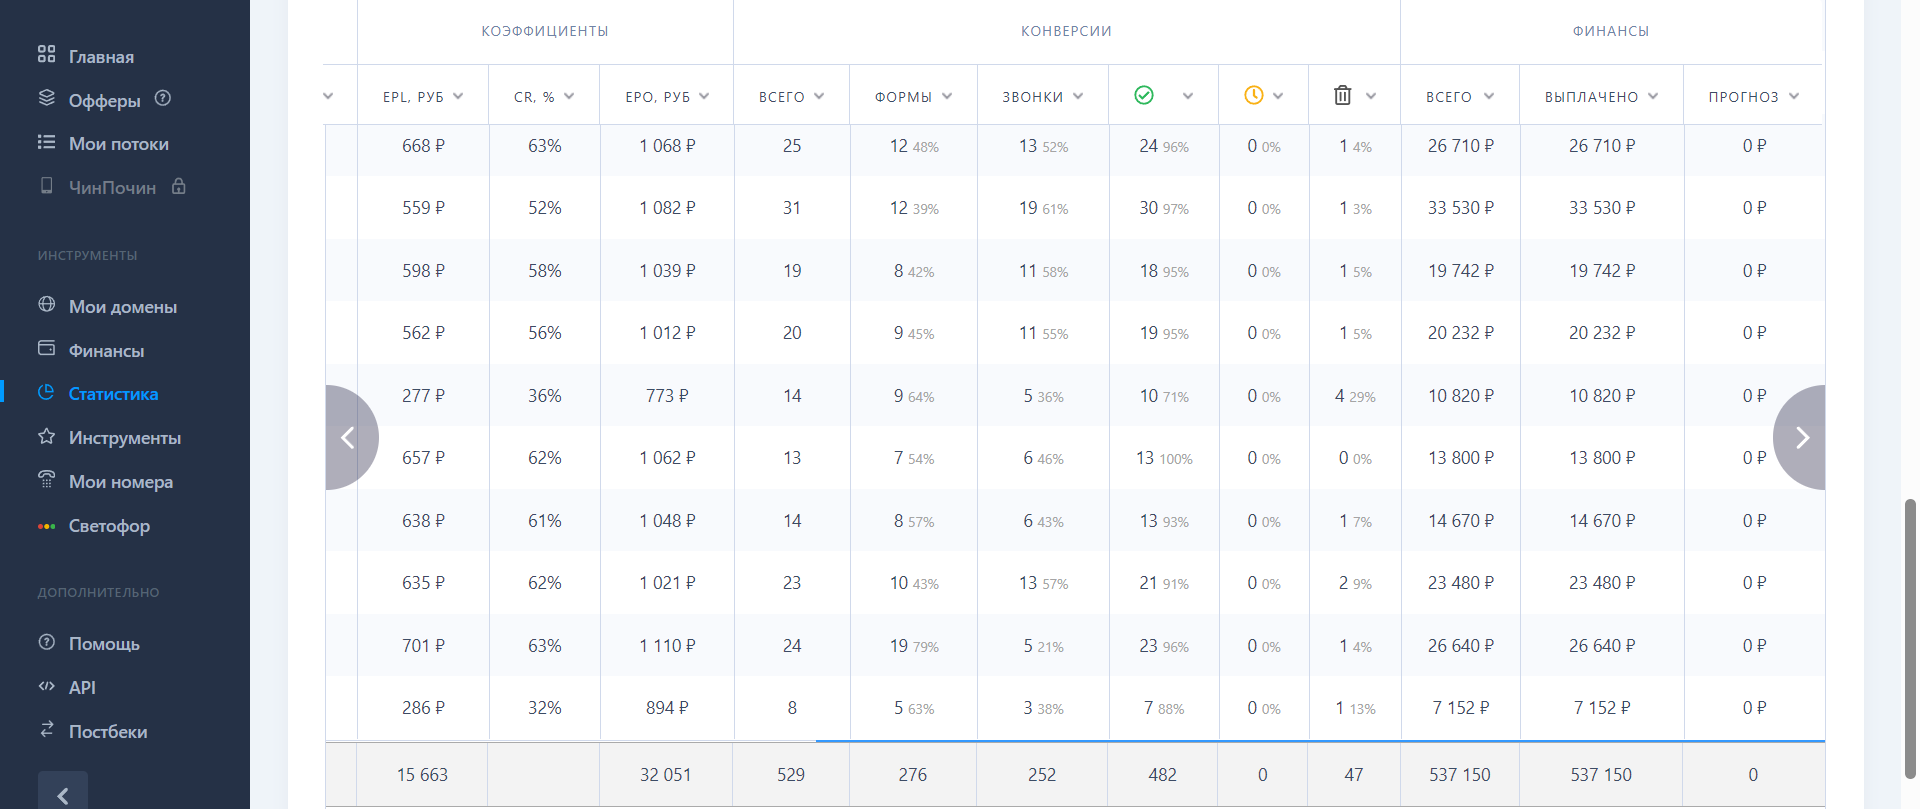Open the Финансы sidebar page
Screen dimensions: 1920x809
tap(106, 351)
